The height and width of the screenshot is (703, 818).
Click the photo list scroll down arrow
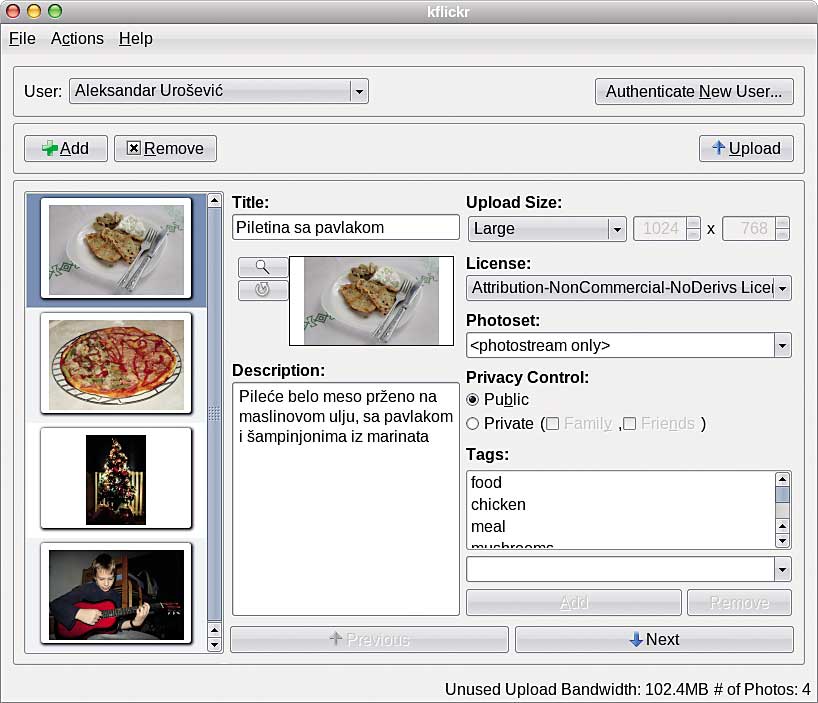click(x=214, y=645)
